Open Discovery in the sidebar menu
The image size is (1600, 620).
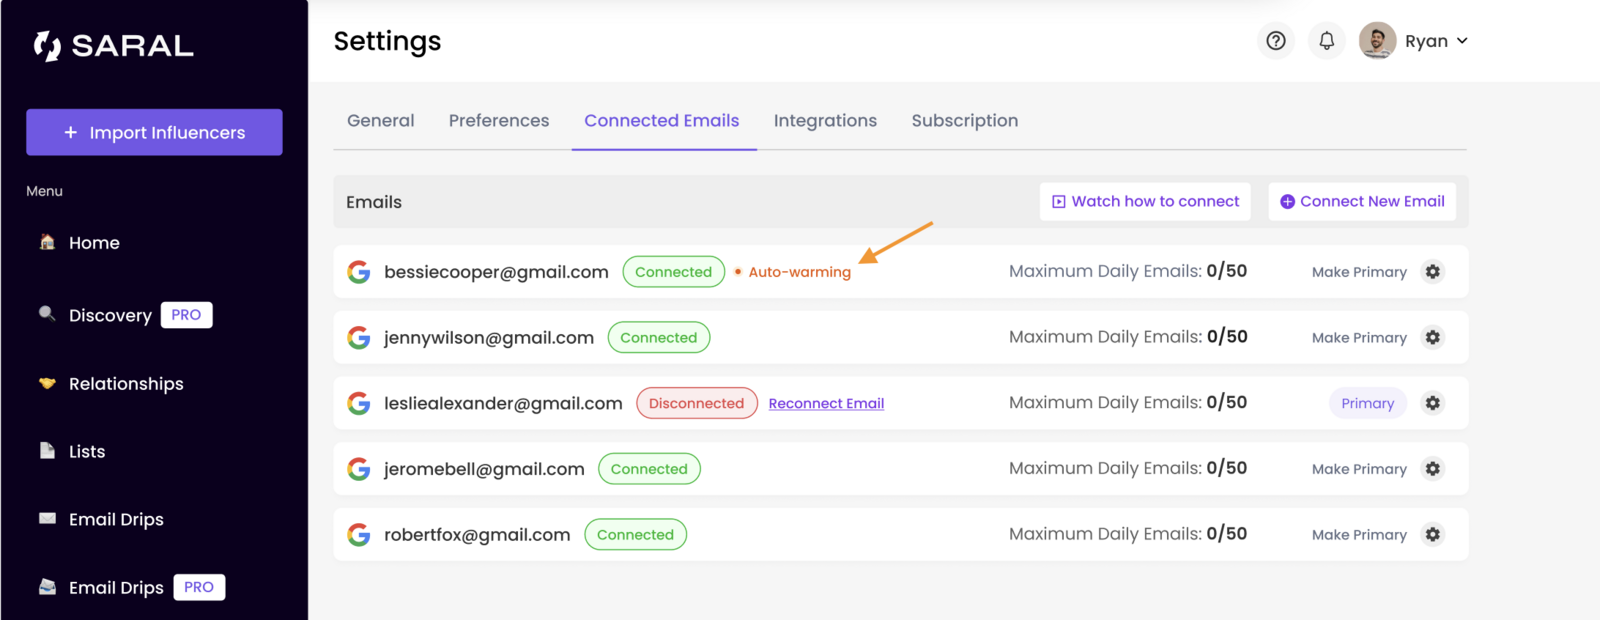(x=110, y=315)
